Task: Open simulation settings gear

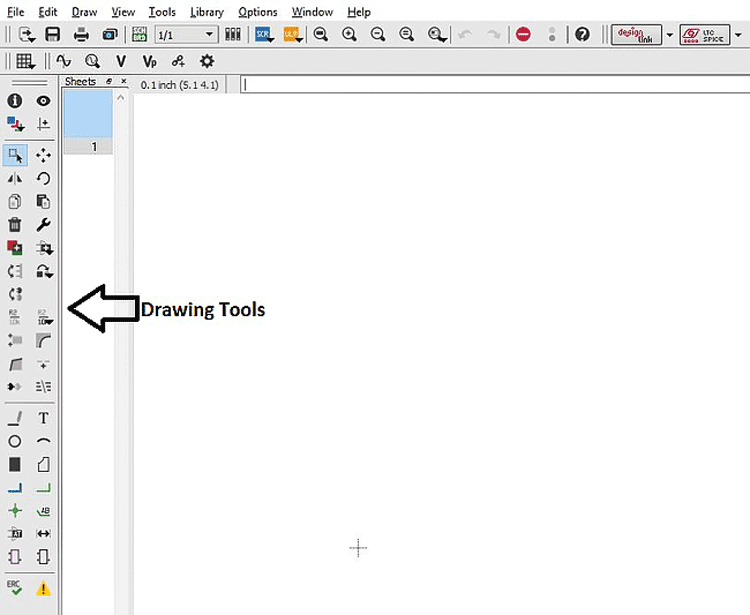Action: tap(207, 61)
